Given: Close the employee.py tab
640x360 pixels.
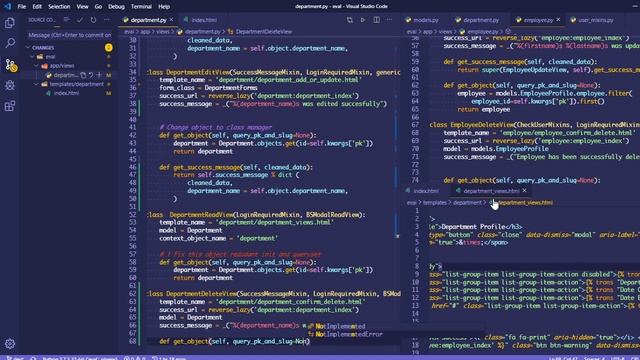Looking at the screenshot, I should coord(558,20).
